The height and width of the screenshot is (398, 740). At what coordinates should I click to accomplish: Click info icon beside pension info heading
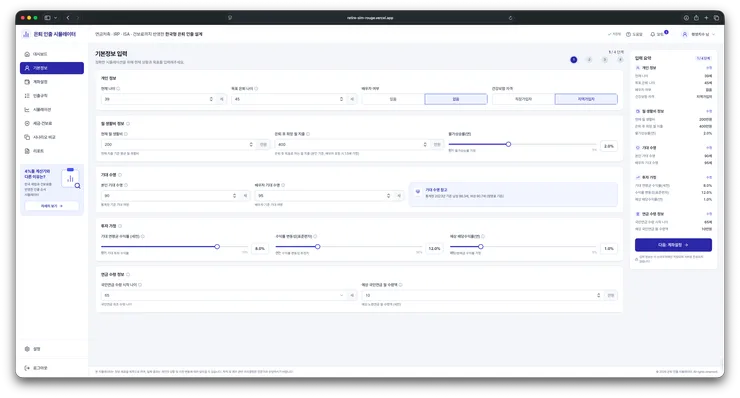[x=128, y=274]
